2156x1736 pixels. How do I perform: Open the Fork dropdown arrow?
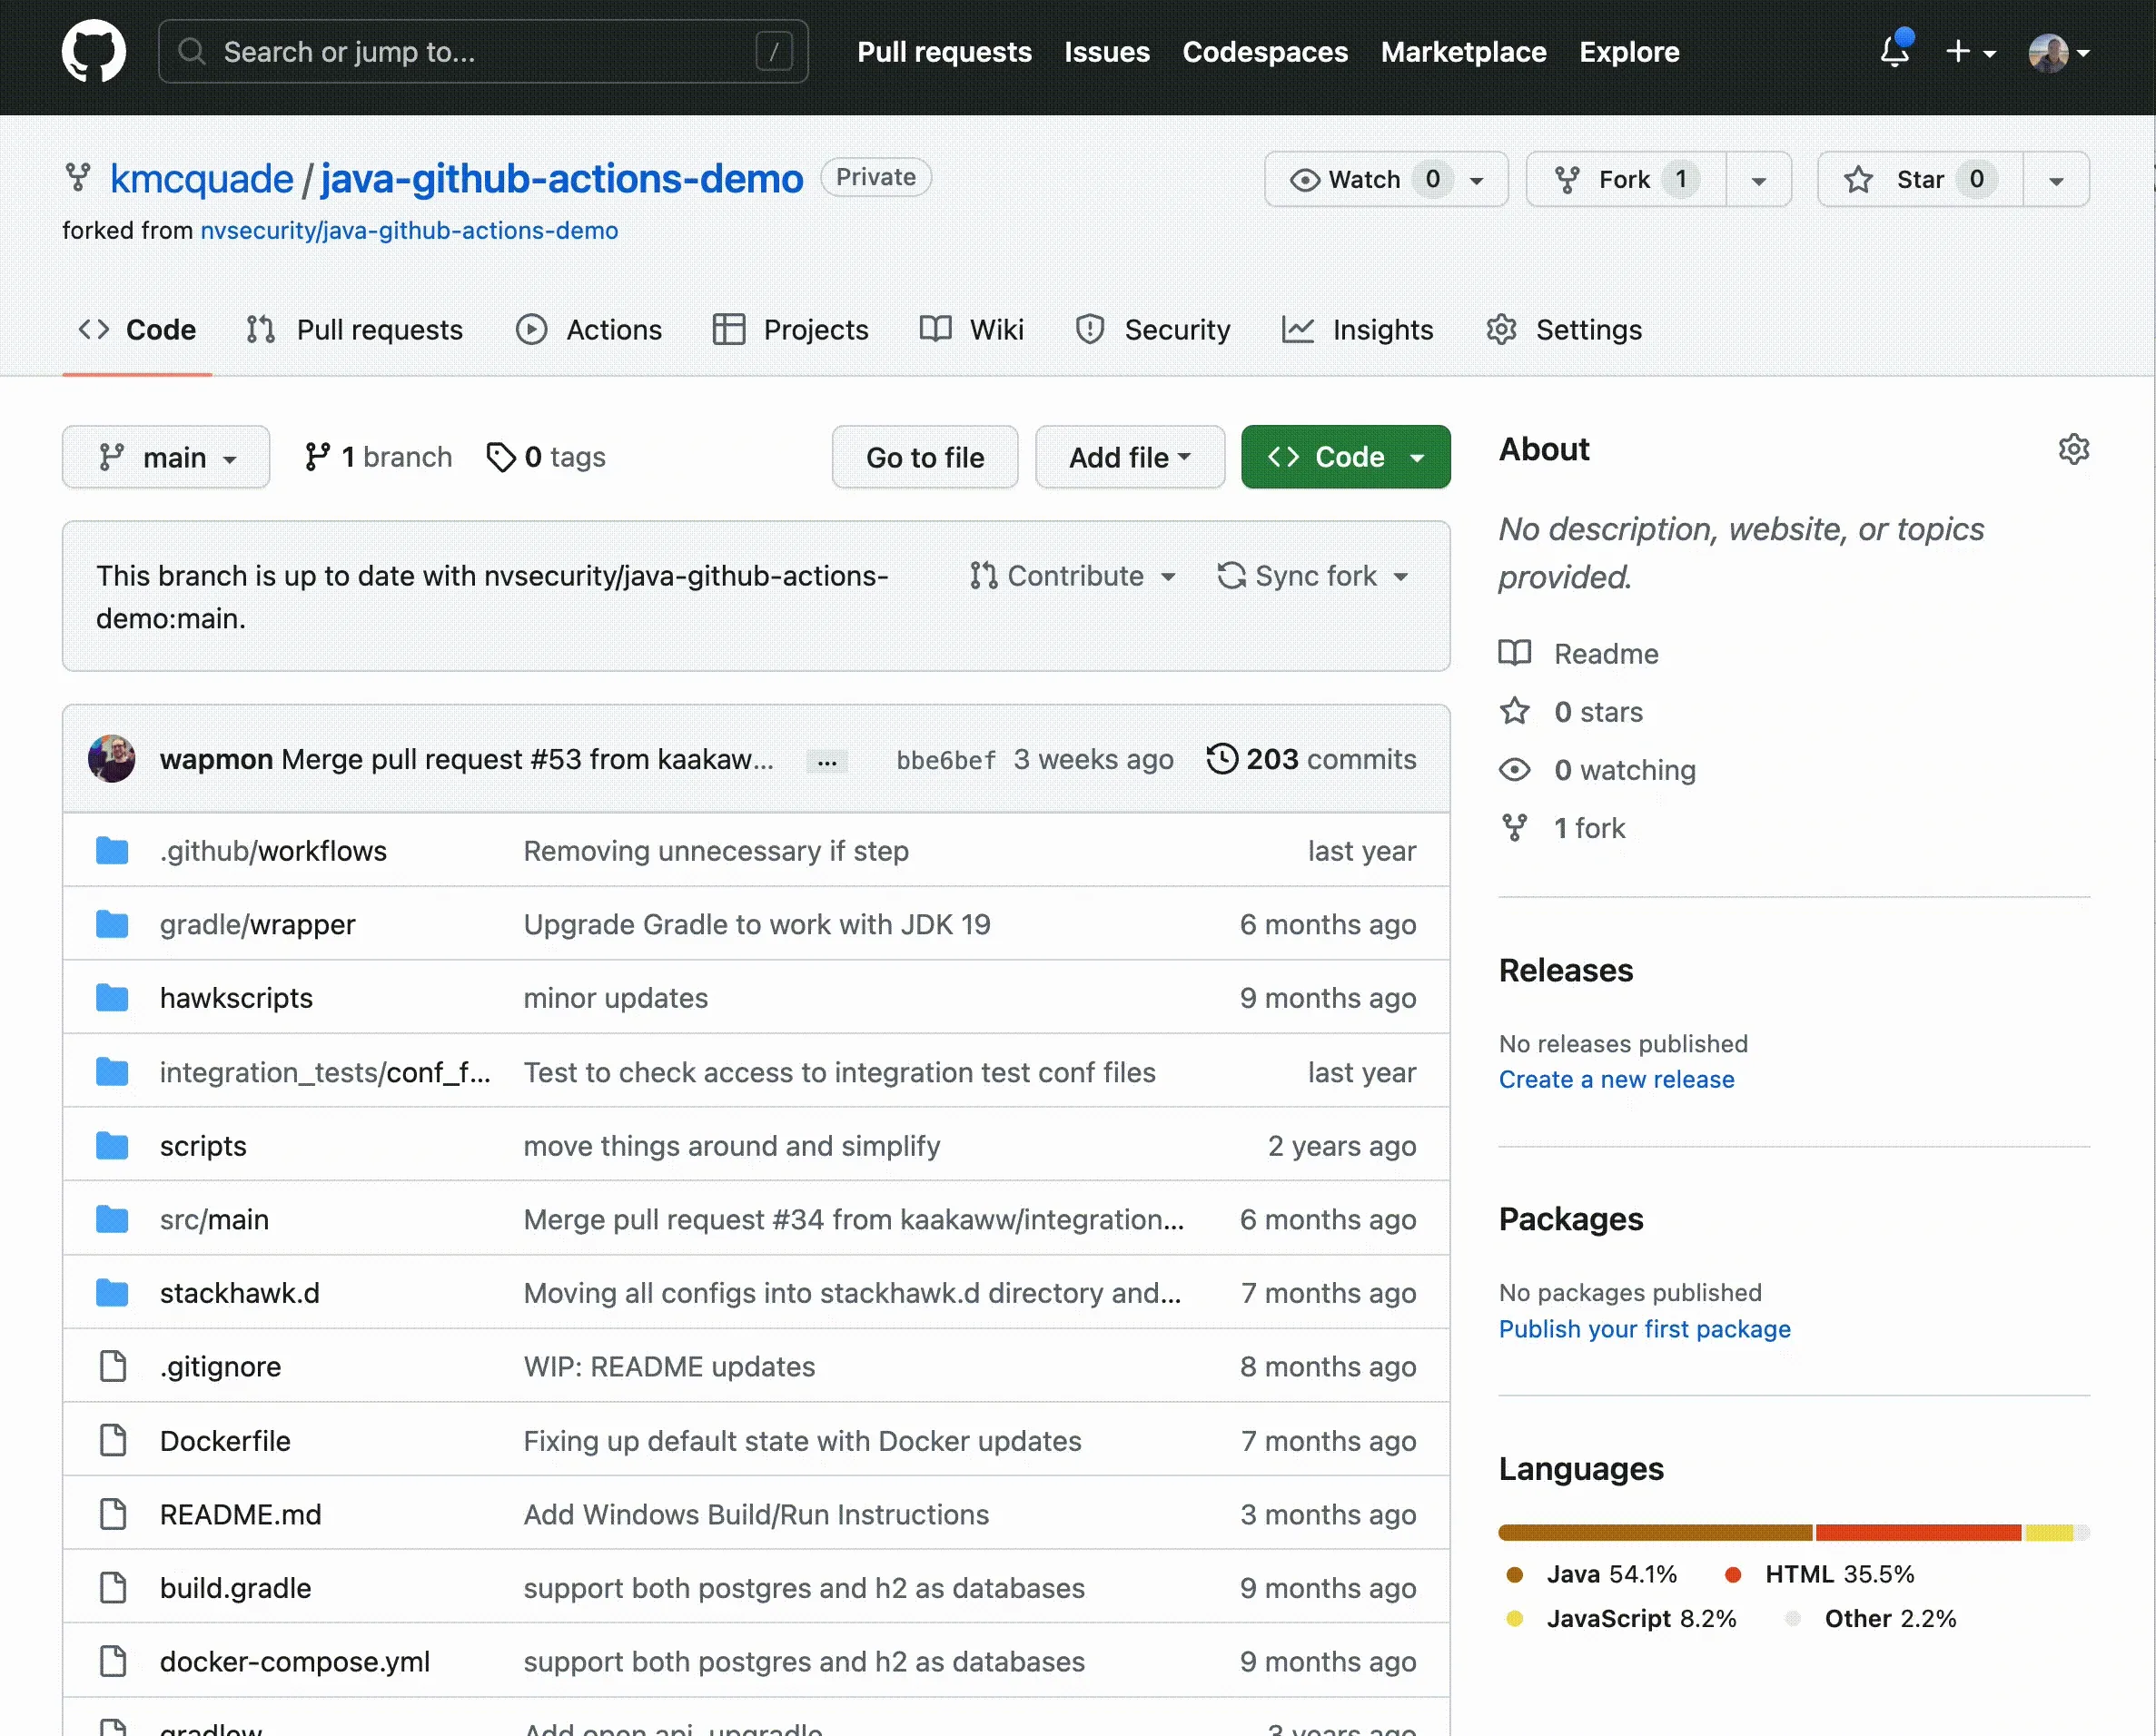[x=1759, y=181]
